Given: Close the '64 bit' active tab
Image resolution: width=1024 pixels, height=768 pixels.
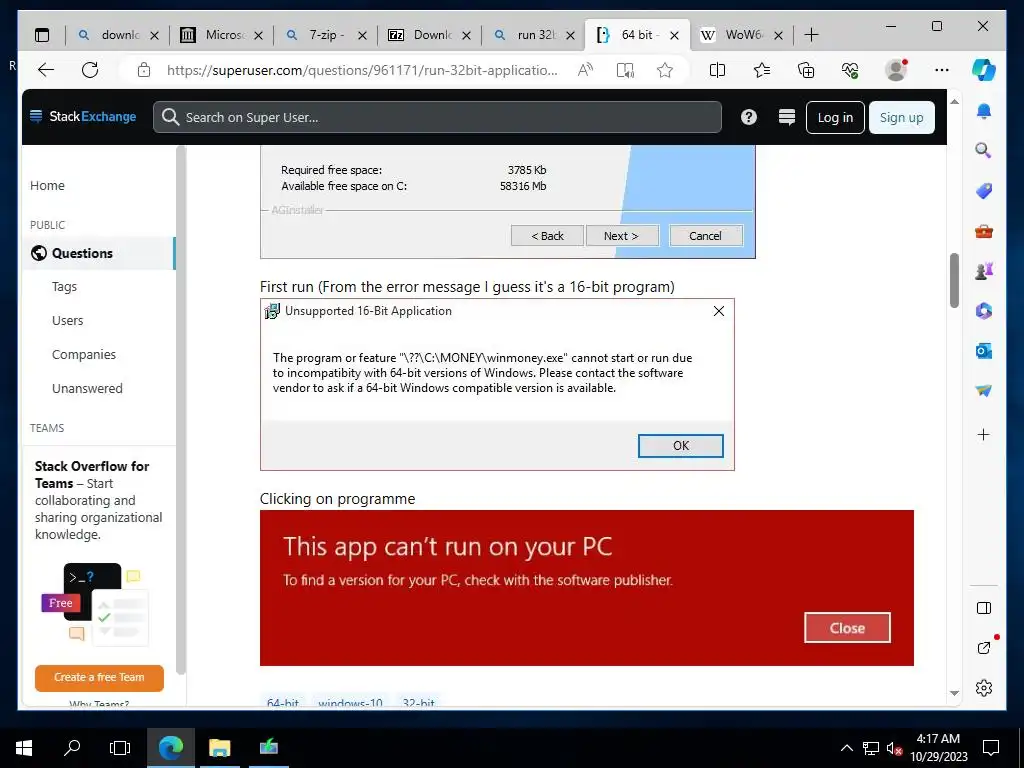Looking at the screenshot, I should (x=675, y=35).
